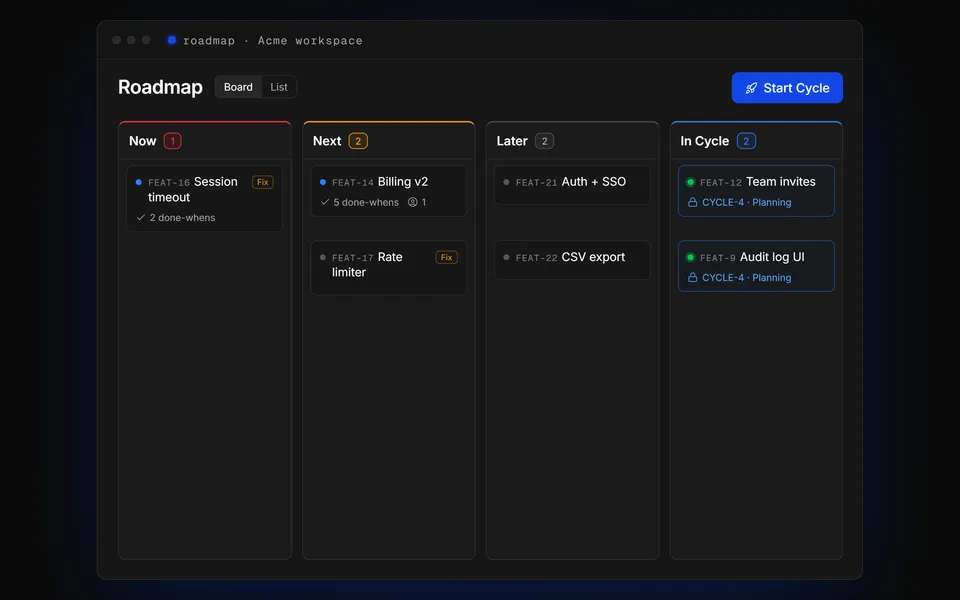960x600 pixels.
Task: Start a new cycle with Start Cycle
Action: click(x=787, y=88)
